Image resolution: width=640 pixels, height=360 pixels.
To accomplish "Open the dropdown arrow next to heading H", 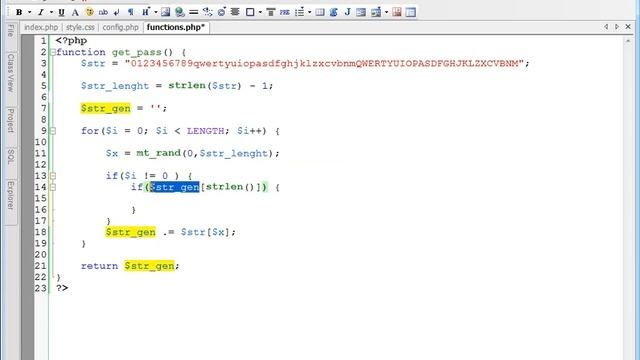I will 156,12.
